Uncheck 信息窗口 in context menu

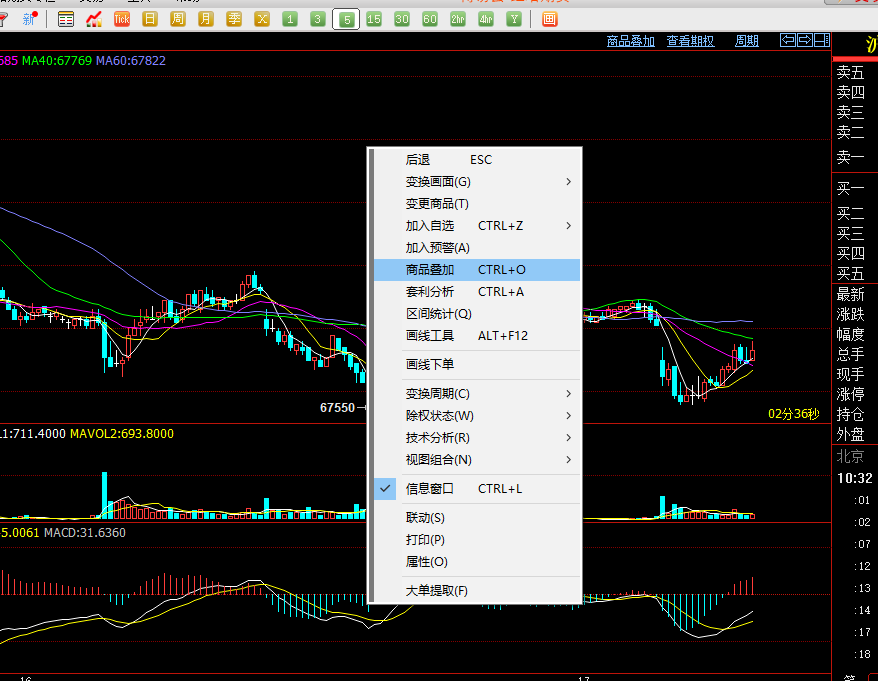pyautogui.click(x=429, y=489)
